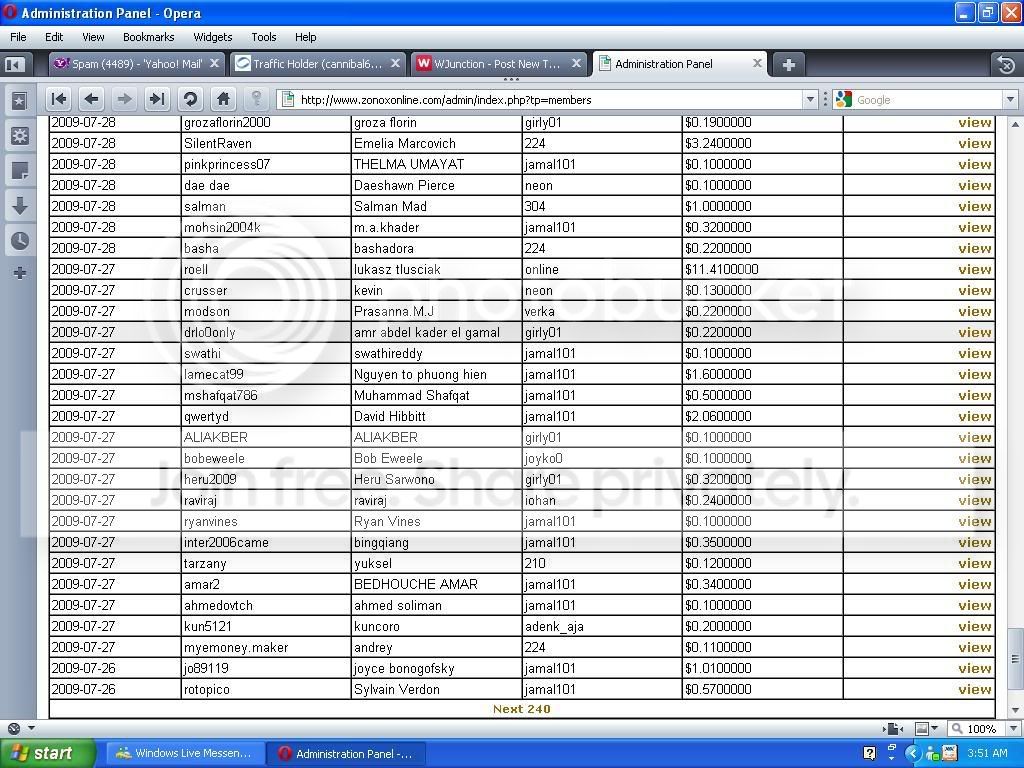Open the History panel clock icon
Image resolution: width=1024 pixels, height=768 pixels.
[x=19, y=241]
